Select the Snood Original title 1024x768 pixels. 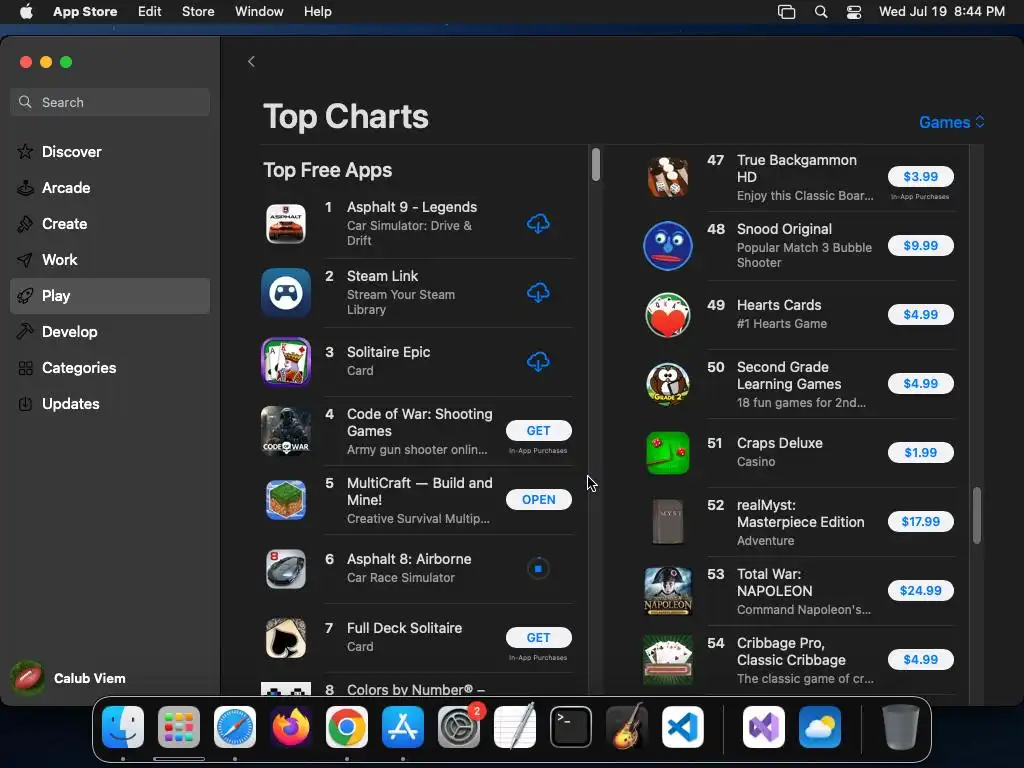(784, 229)
